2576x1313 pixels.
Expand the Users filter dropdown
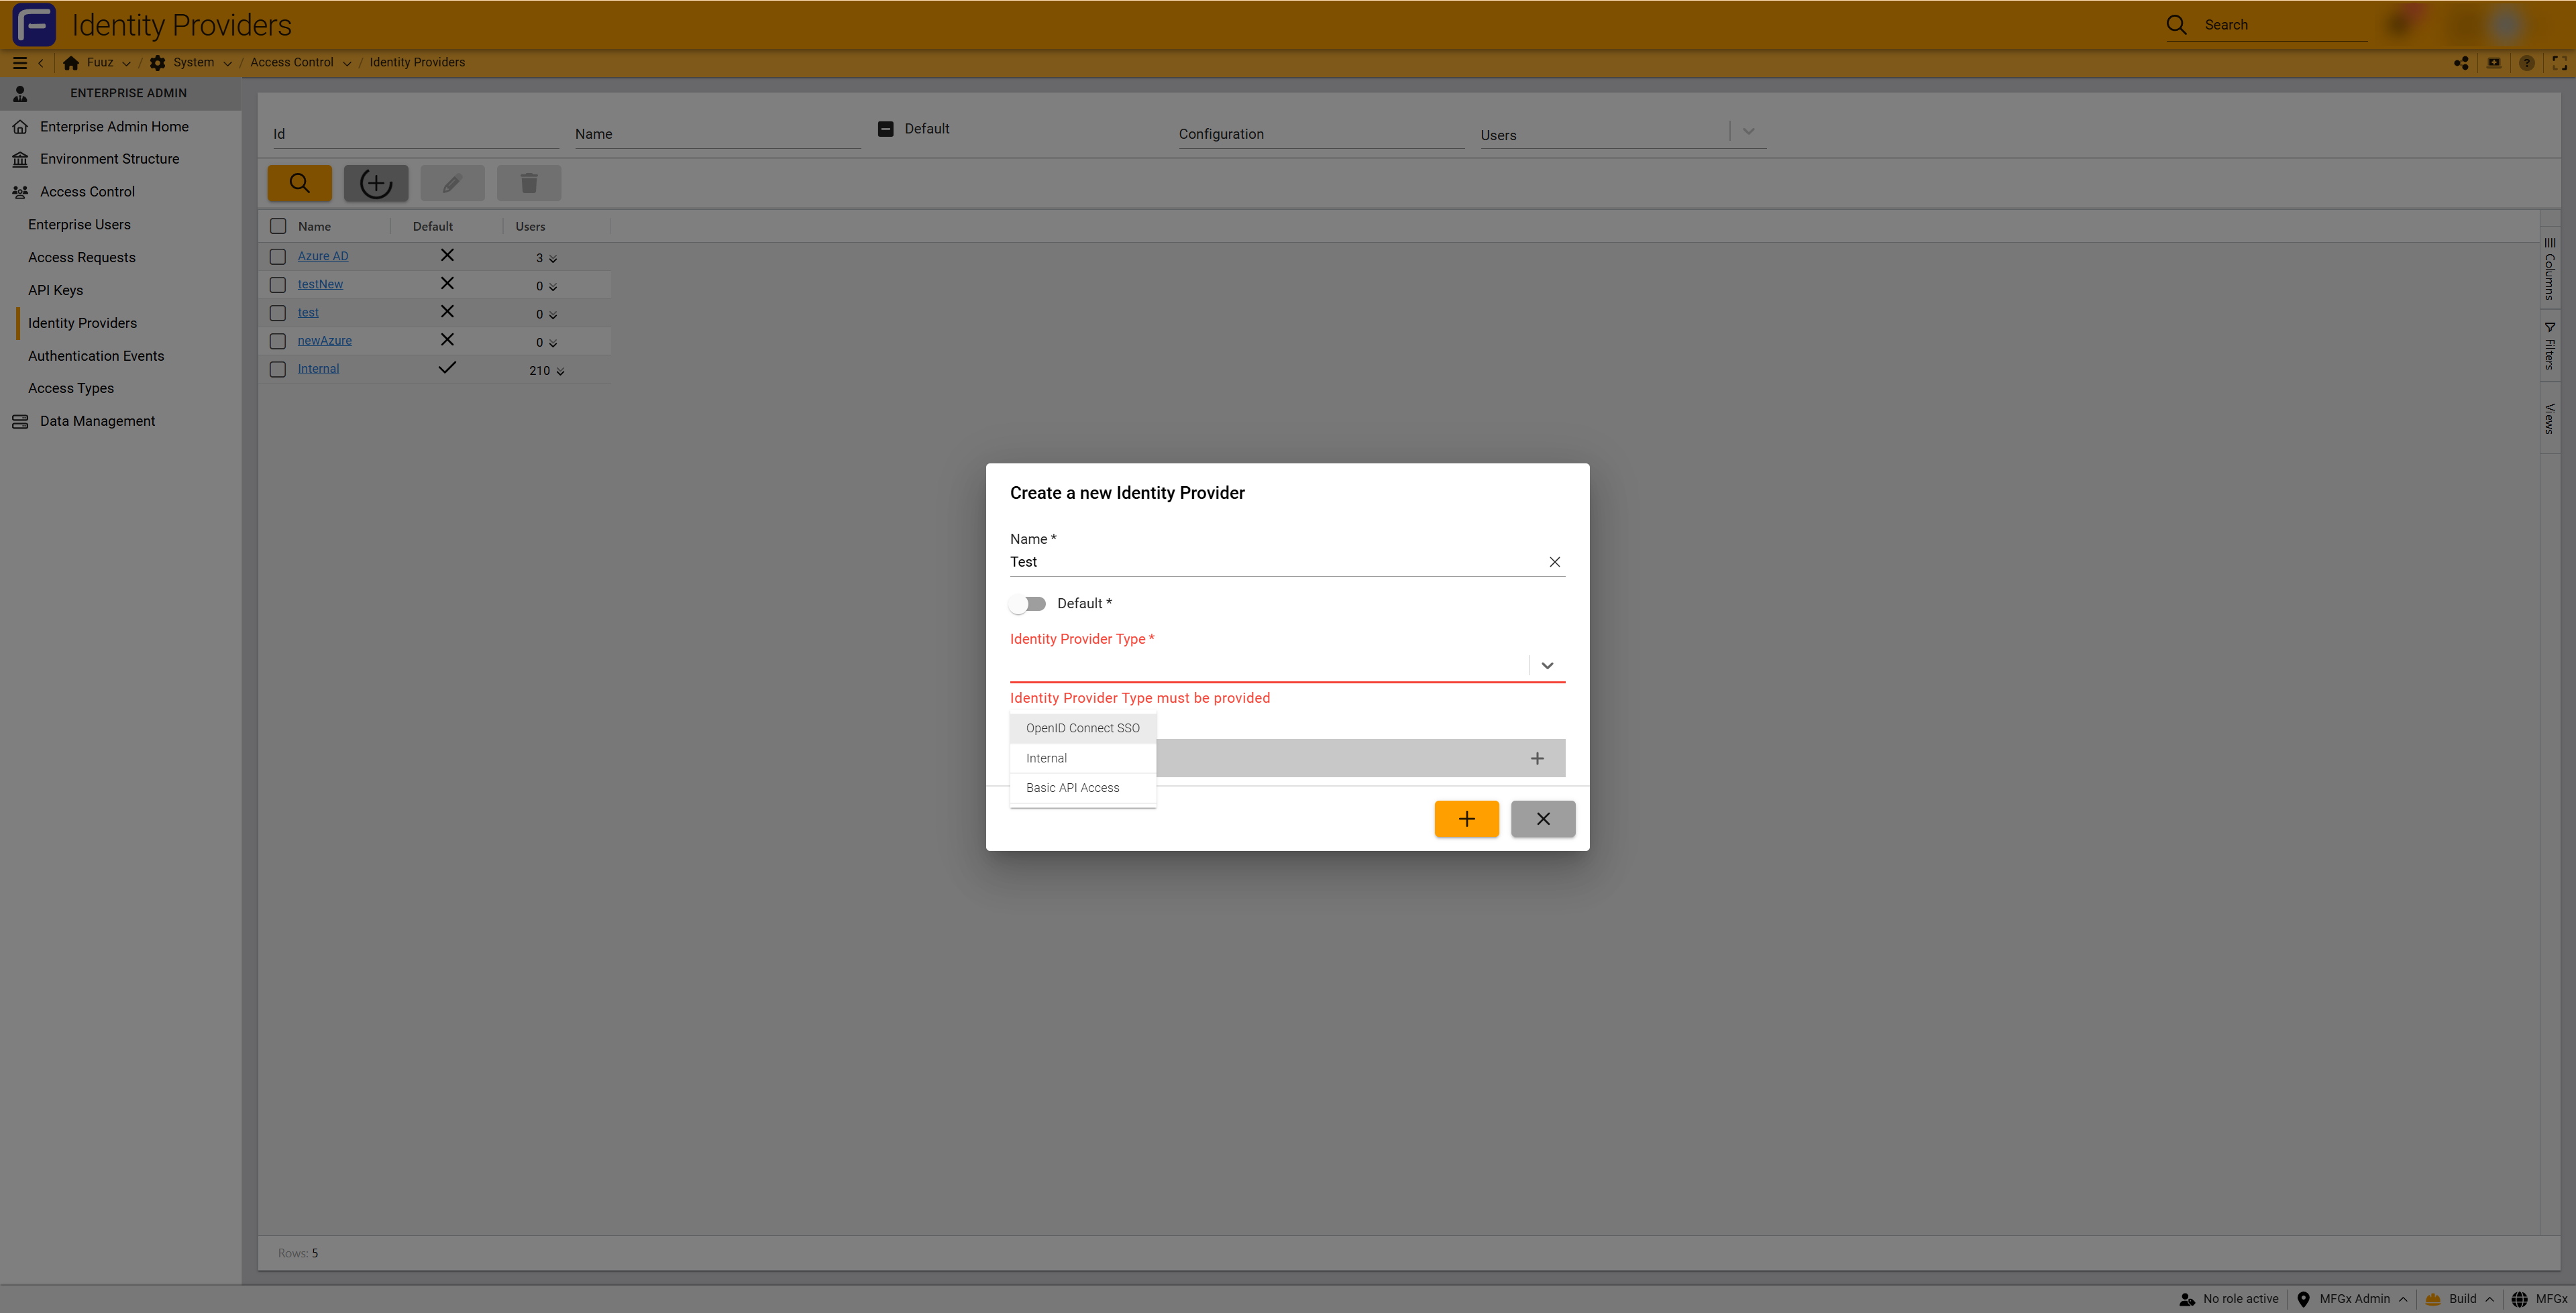pyautogui.click(x=1748, y=131)
